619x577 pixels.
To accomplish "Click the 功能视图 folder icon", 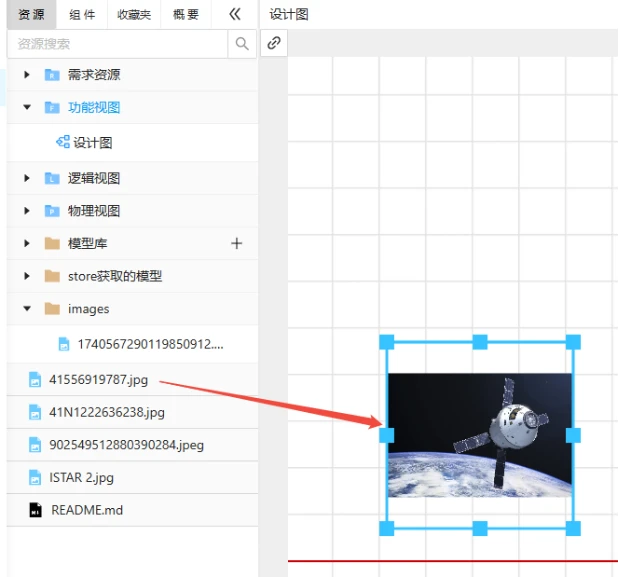I will [x=52, y=107].
